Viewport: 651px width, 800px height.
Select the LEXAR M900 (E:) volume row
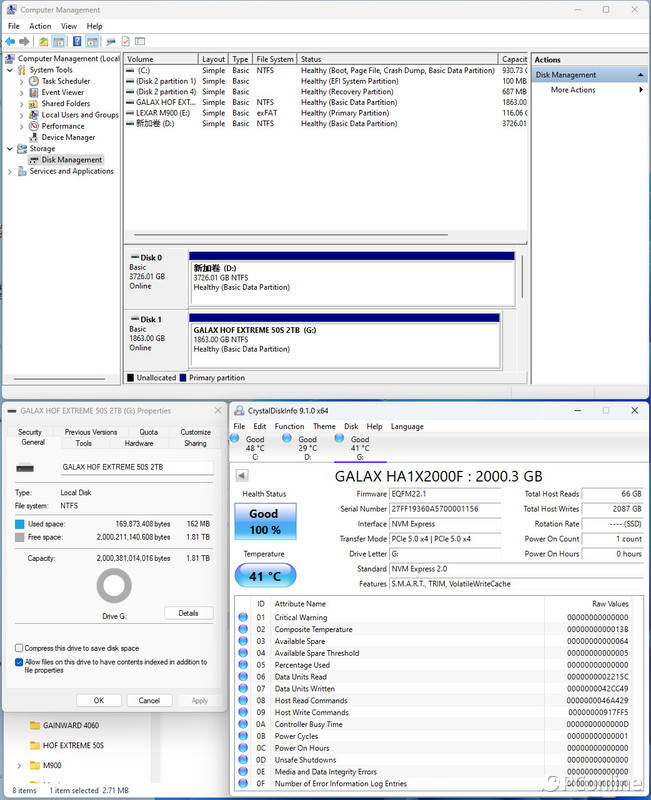click(326, 113)
